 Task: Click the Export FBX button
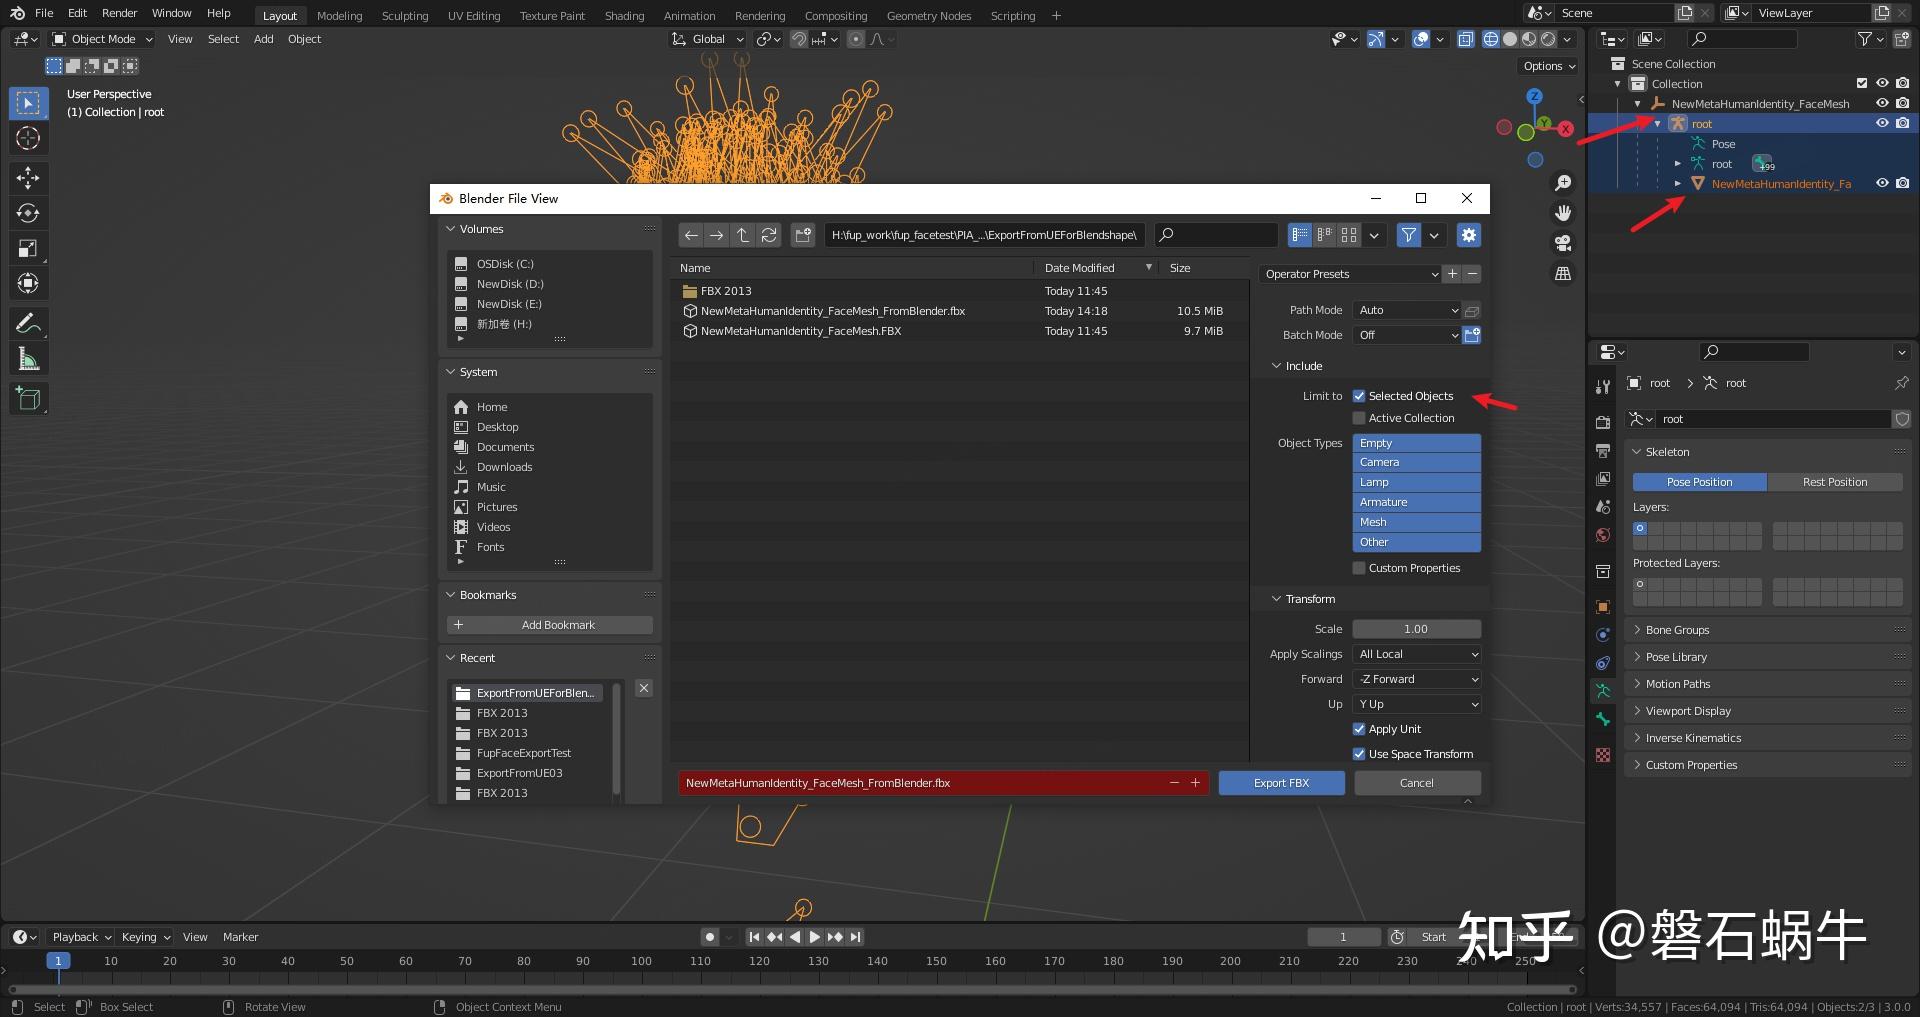click(x=1281, y=783)
